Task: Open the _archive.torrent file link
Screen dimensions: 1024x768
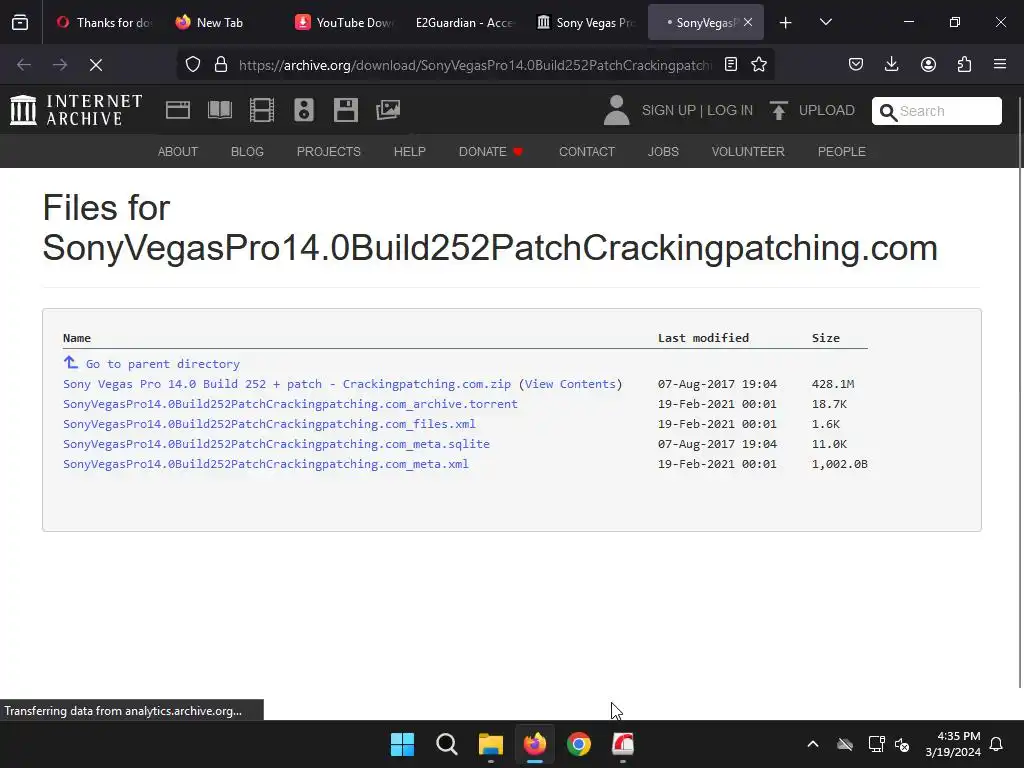Action: coord(290,404)
